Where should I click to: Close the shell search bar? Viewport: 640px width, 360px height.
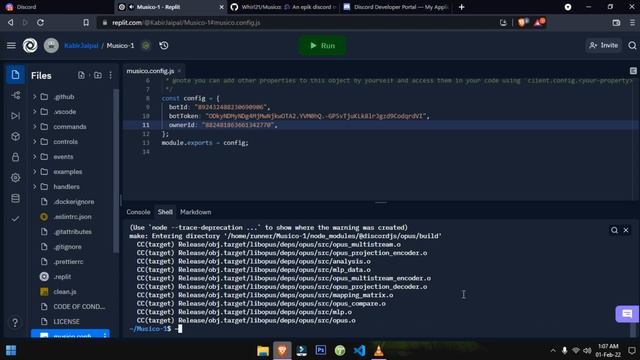626,230
